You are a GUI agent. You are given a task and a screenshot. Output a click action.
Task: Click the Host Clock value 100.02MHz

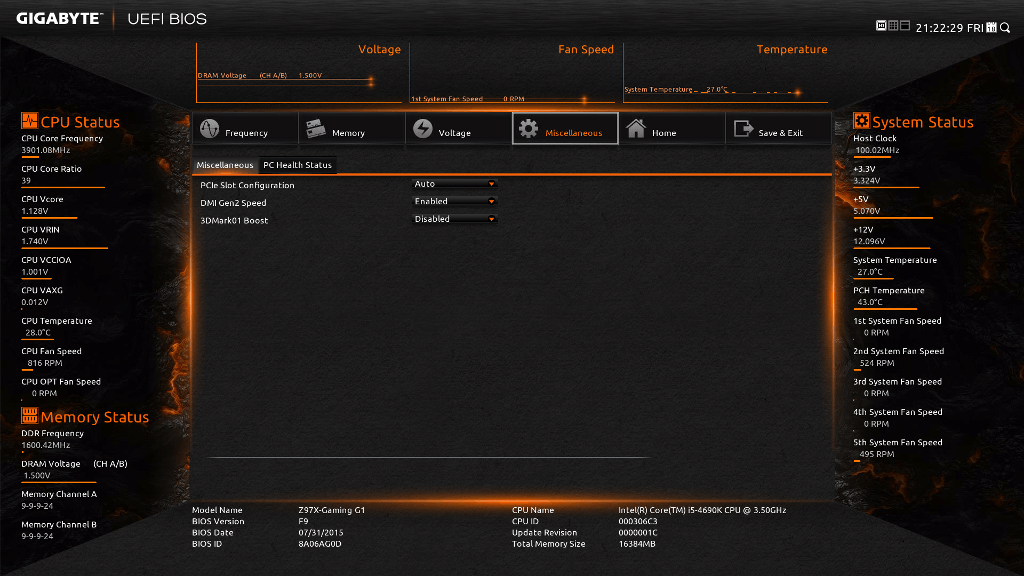coord(878,150)
